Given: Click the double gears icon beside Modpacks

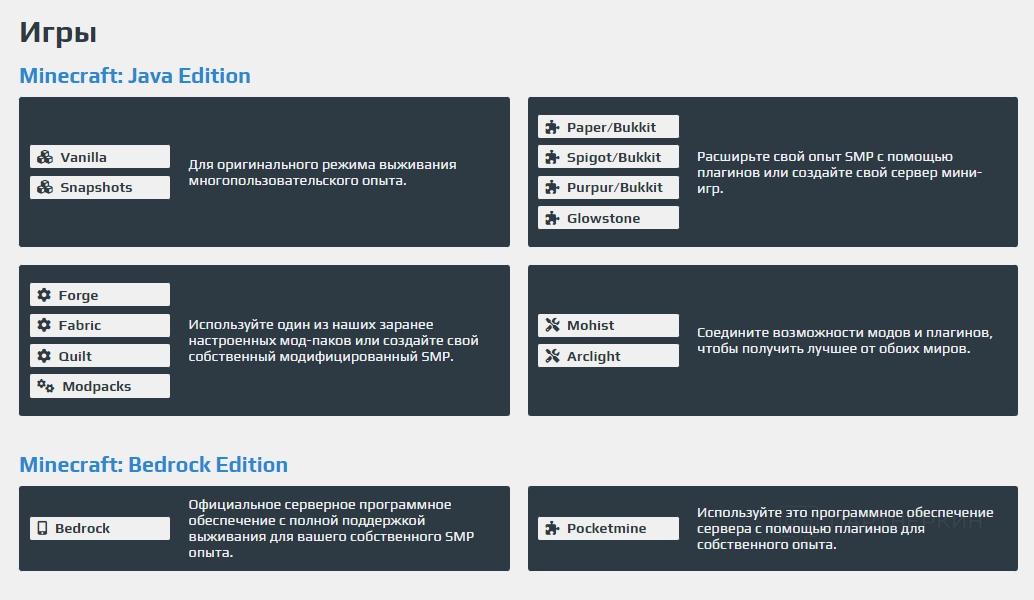Looking at the screenshot, I should (45, 386).
